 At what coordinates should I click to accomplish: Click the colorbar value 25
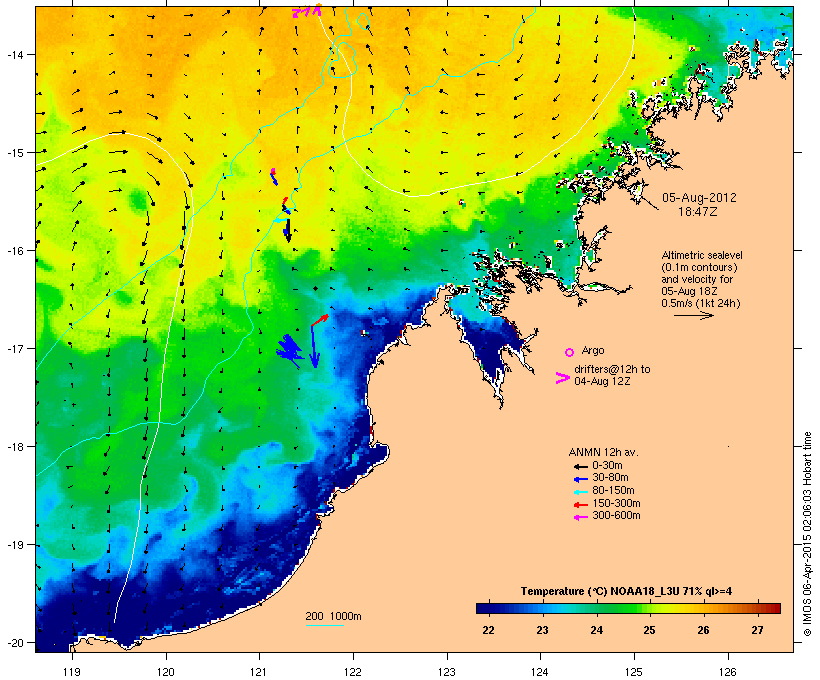(649, 630)
